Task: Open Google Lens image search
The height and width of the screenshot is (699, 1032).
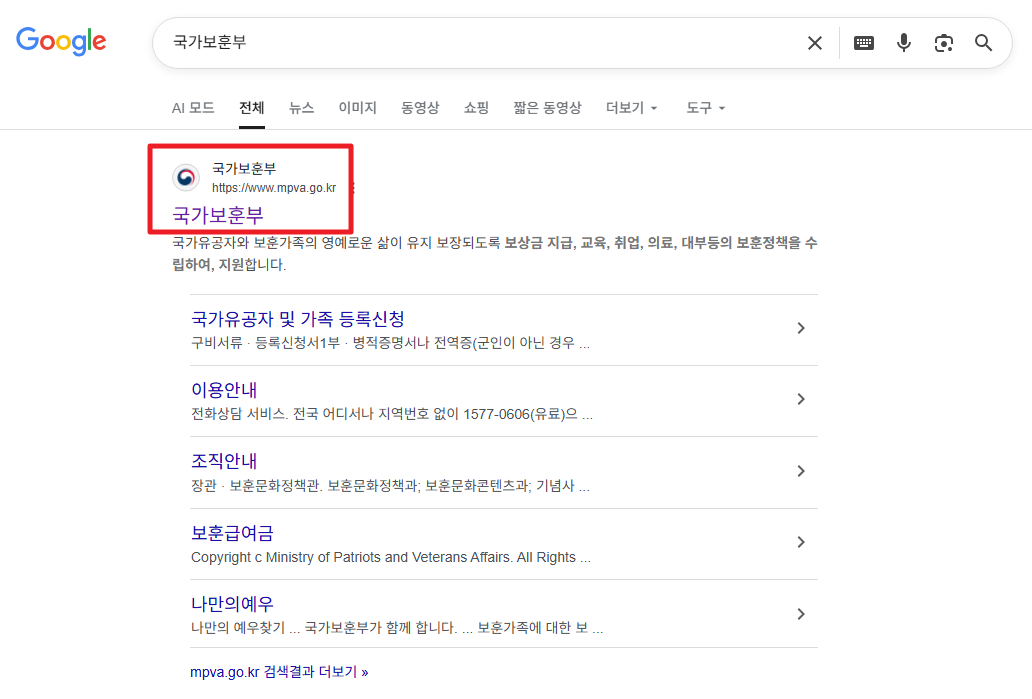Action: tap(943, 43)
